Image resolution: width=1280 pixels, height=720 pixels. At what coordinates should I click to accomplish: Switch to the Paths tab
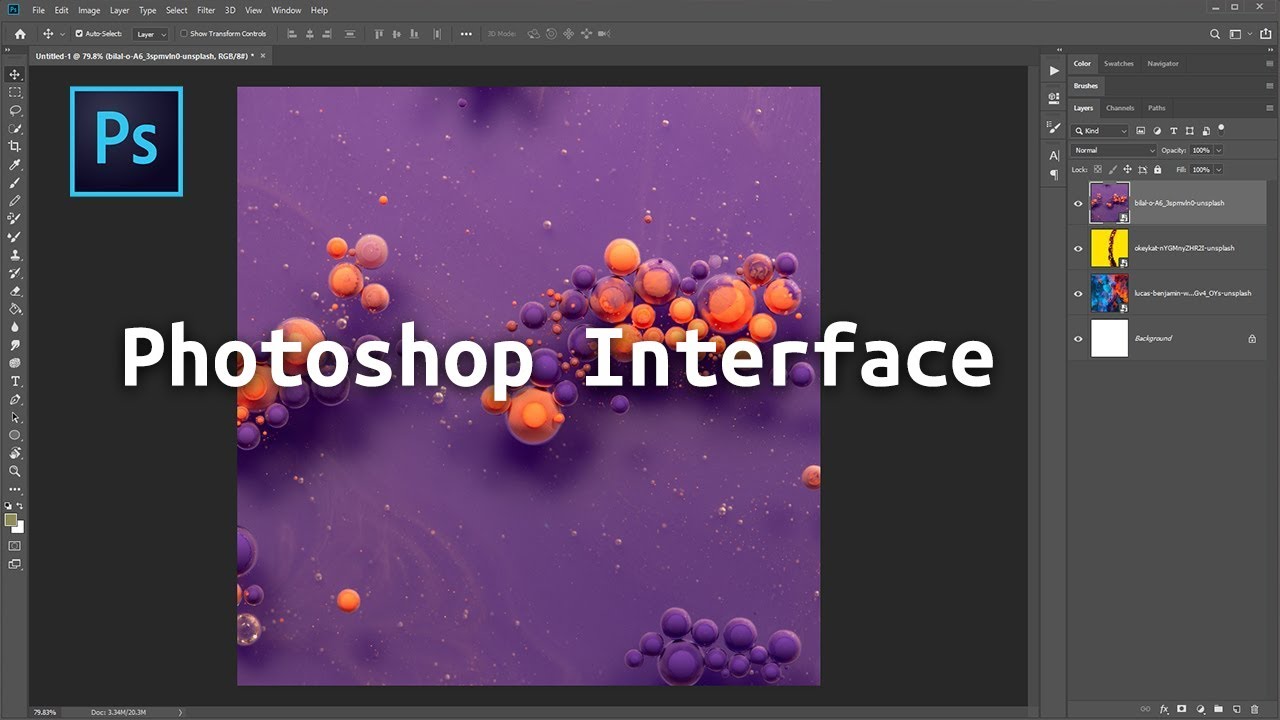(1157, 108)
